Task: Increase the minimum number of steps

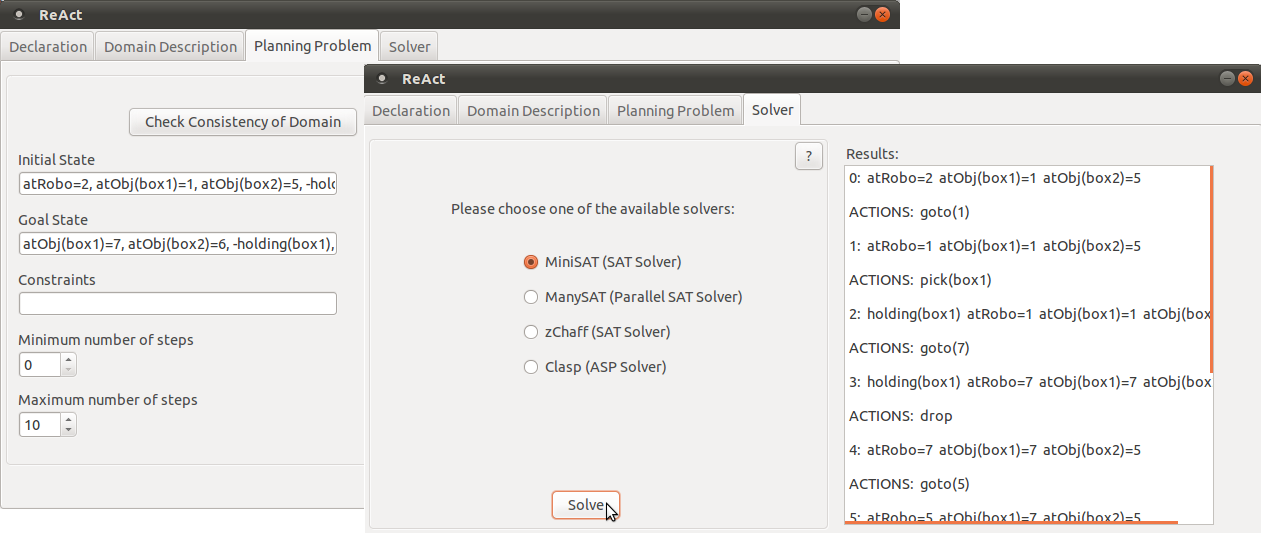Action: 68,360
